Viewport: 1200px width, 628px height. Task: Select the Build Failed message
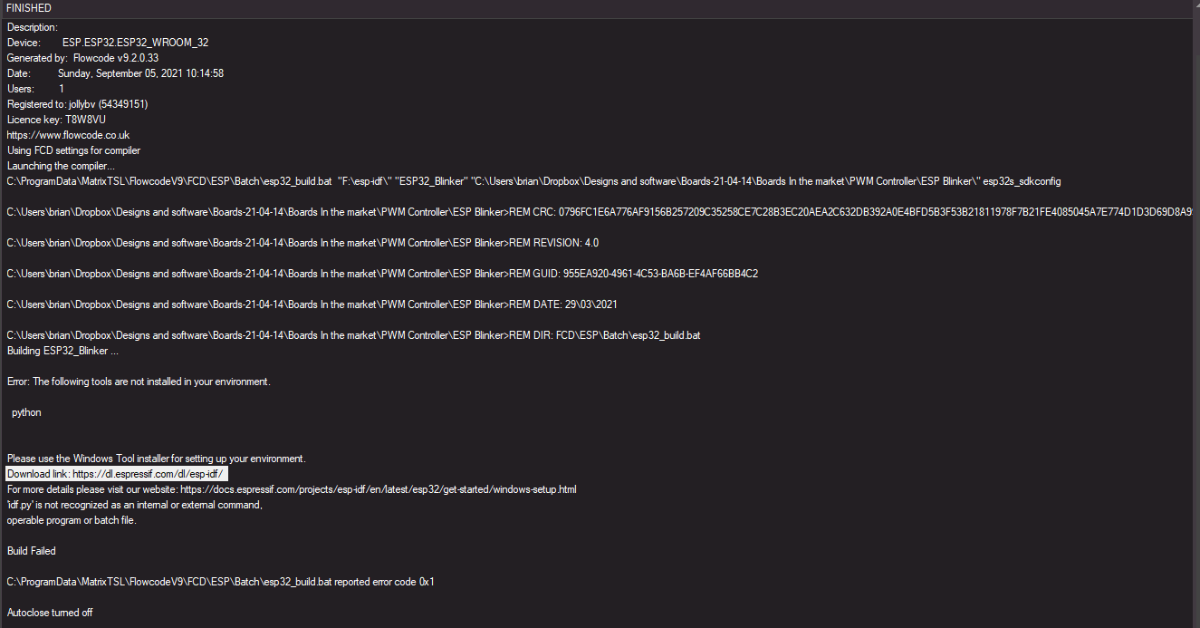(x=31, y=551)
